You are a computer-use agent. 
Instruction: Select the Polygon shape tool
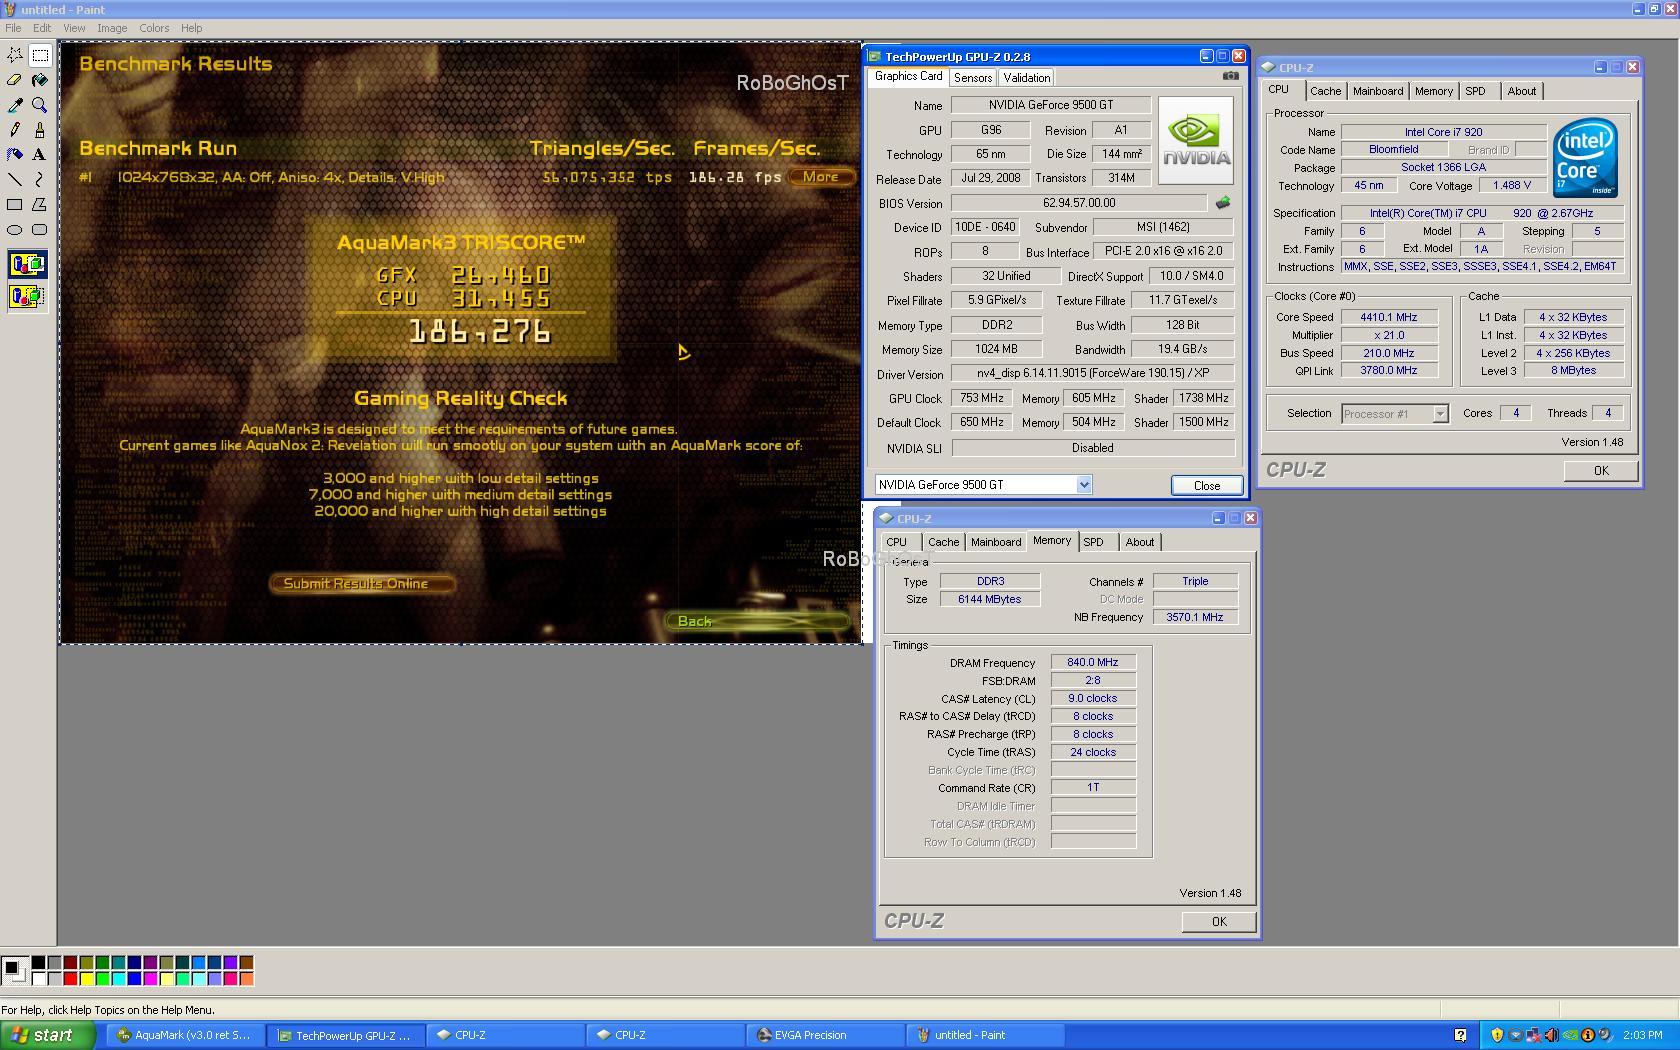pos(40,205)
